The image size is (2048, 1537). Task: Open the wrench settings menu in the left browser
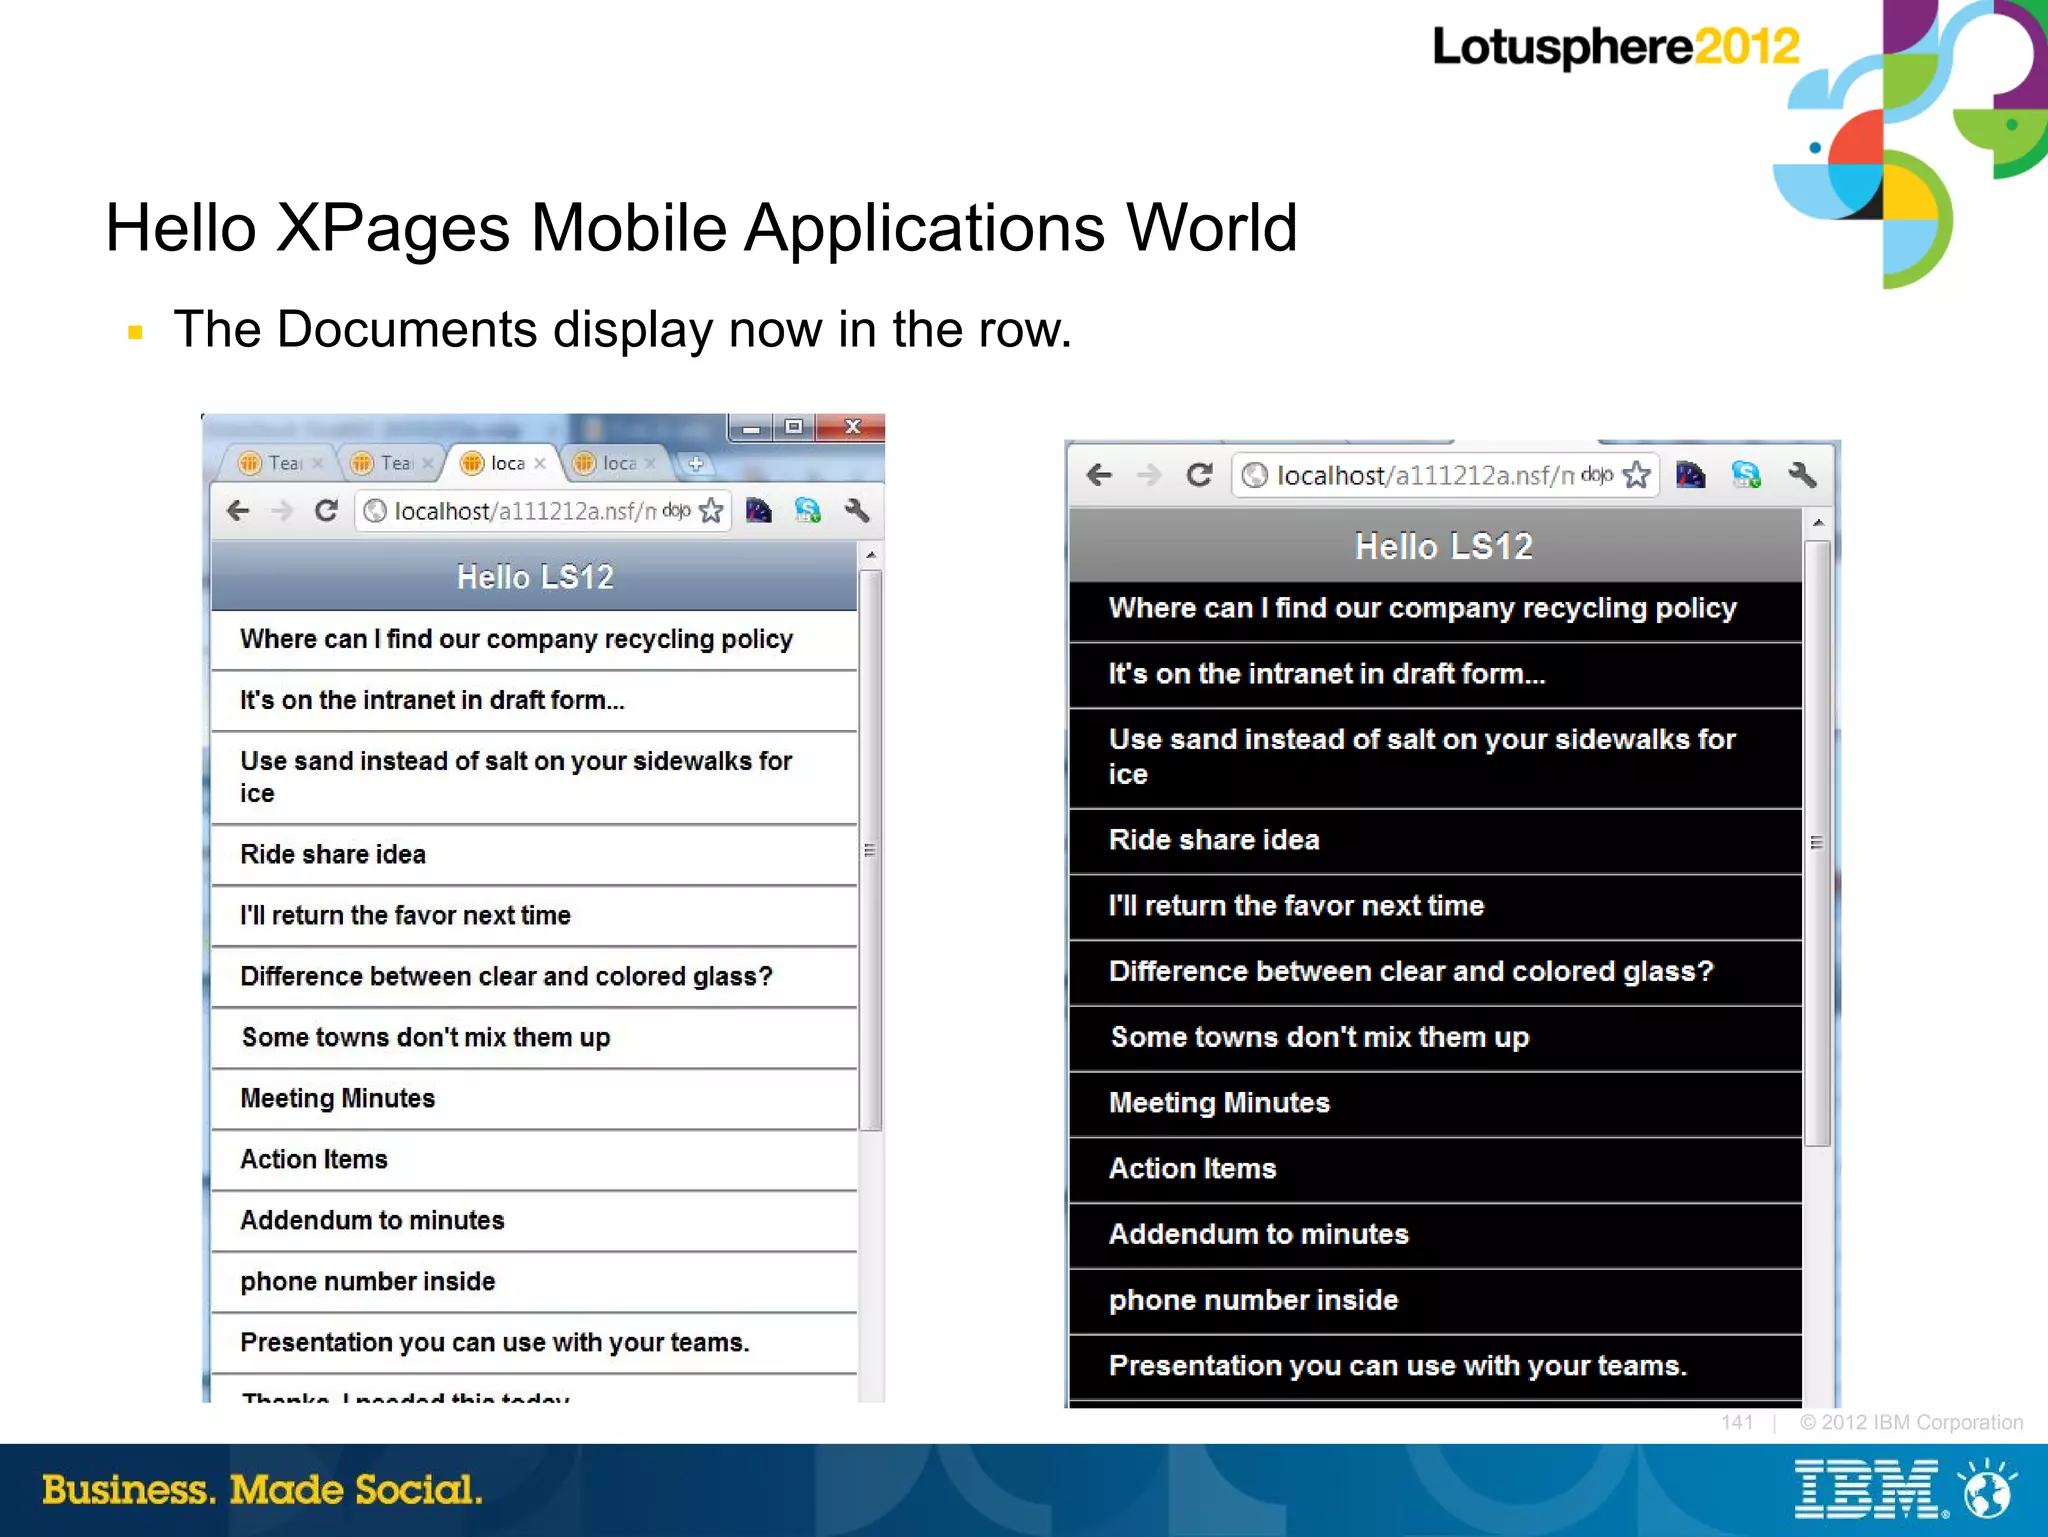coord(857,511)
